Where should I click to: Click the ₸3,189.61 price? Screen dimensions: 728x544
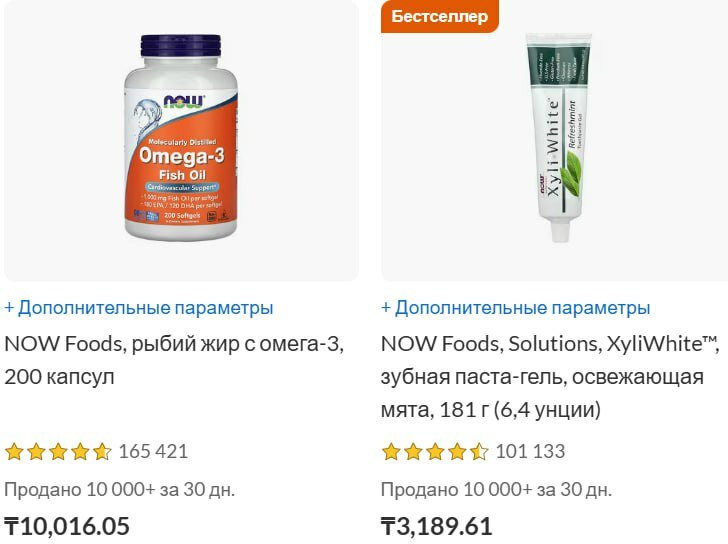(x=436, y=526)
